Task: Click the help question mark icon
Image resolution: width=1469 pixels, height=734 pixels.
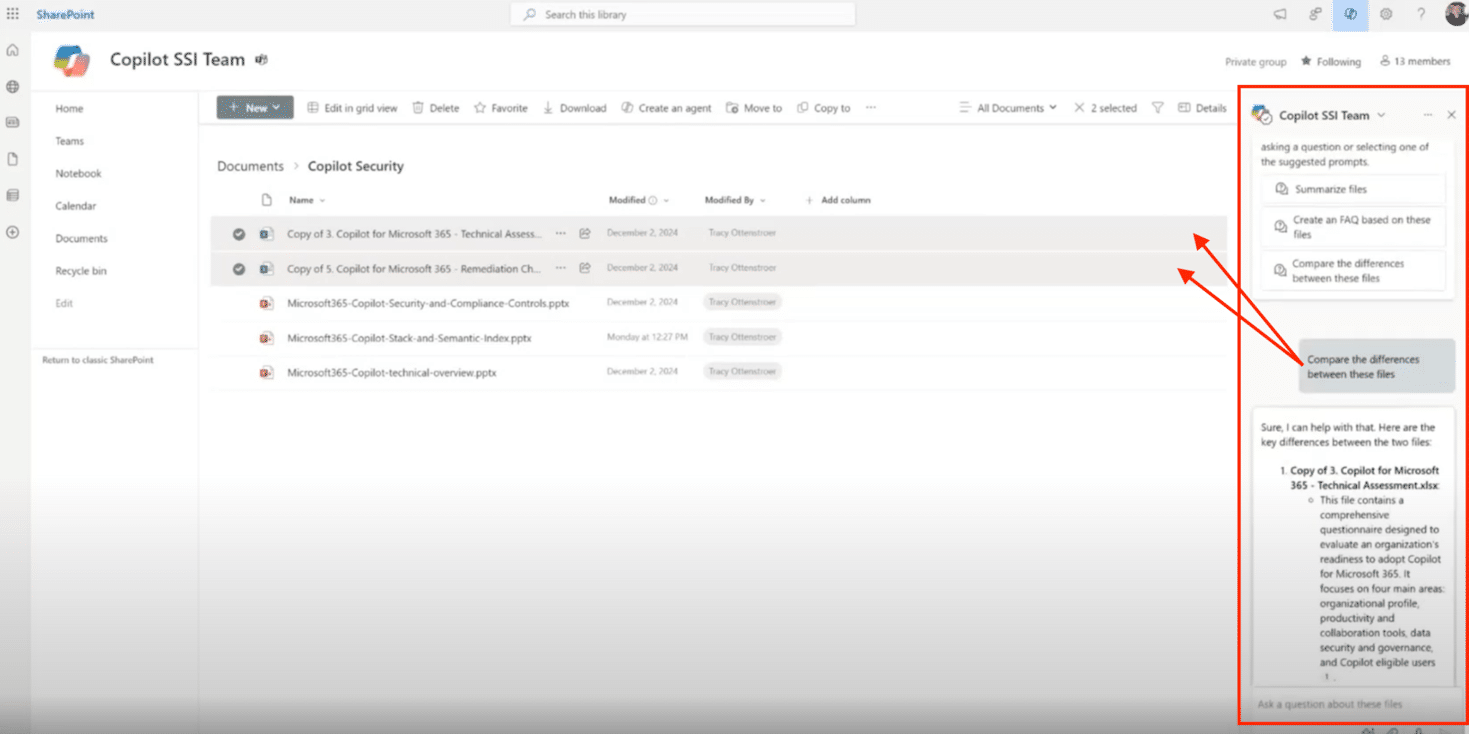Action: [x=1421, y=14]
